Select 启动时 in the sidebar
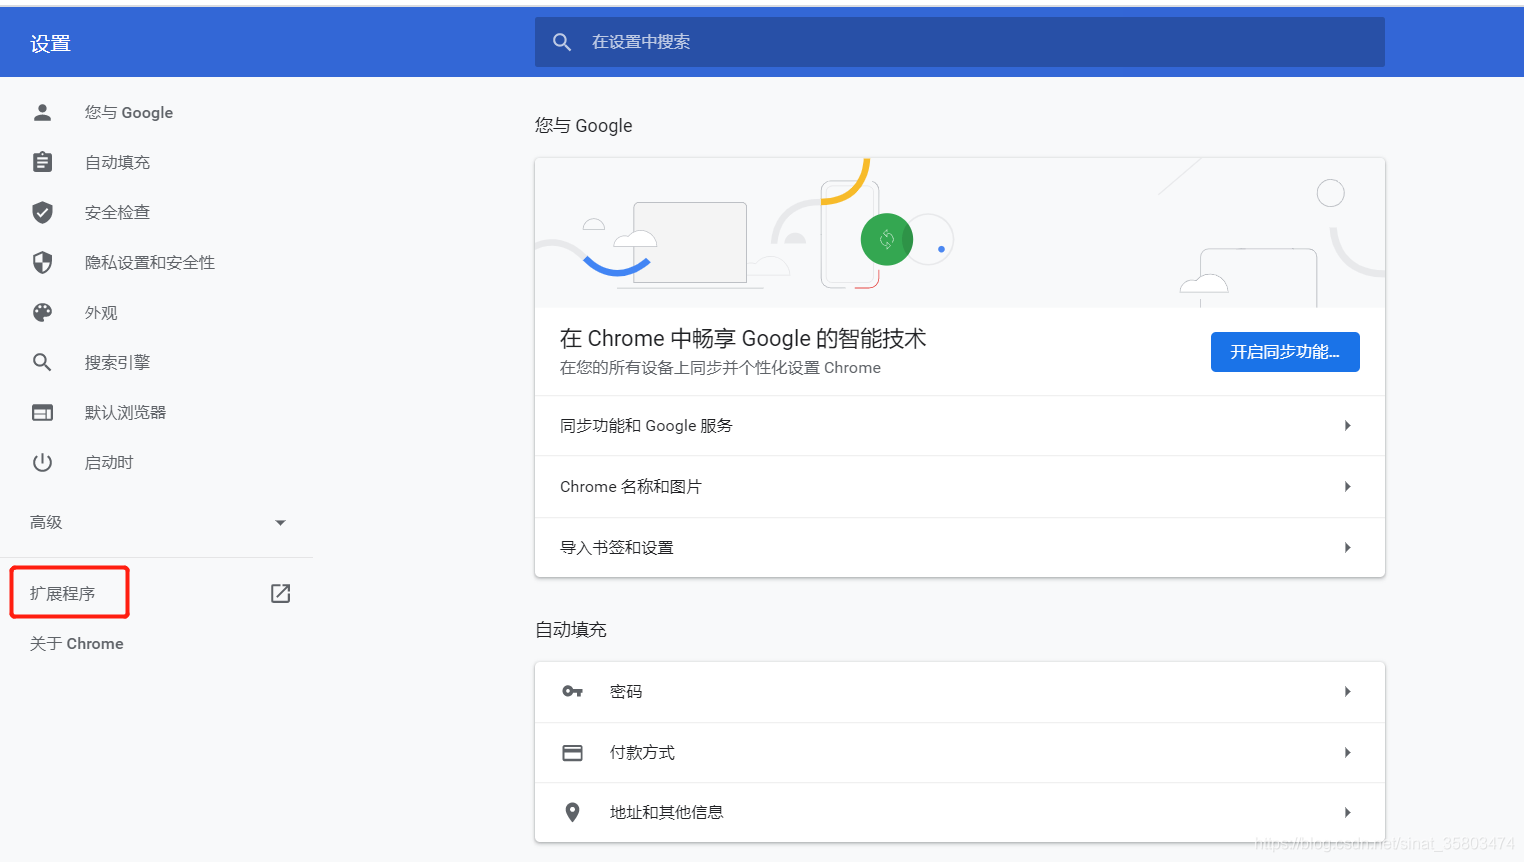 tap(109, 462)
